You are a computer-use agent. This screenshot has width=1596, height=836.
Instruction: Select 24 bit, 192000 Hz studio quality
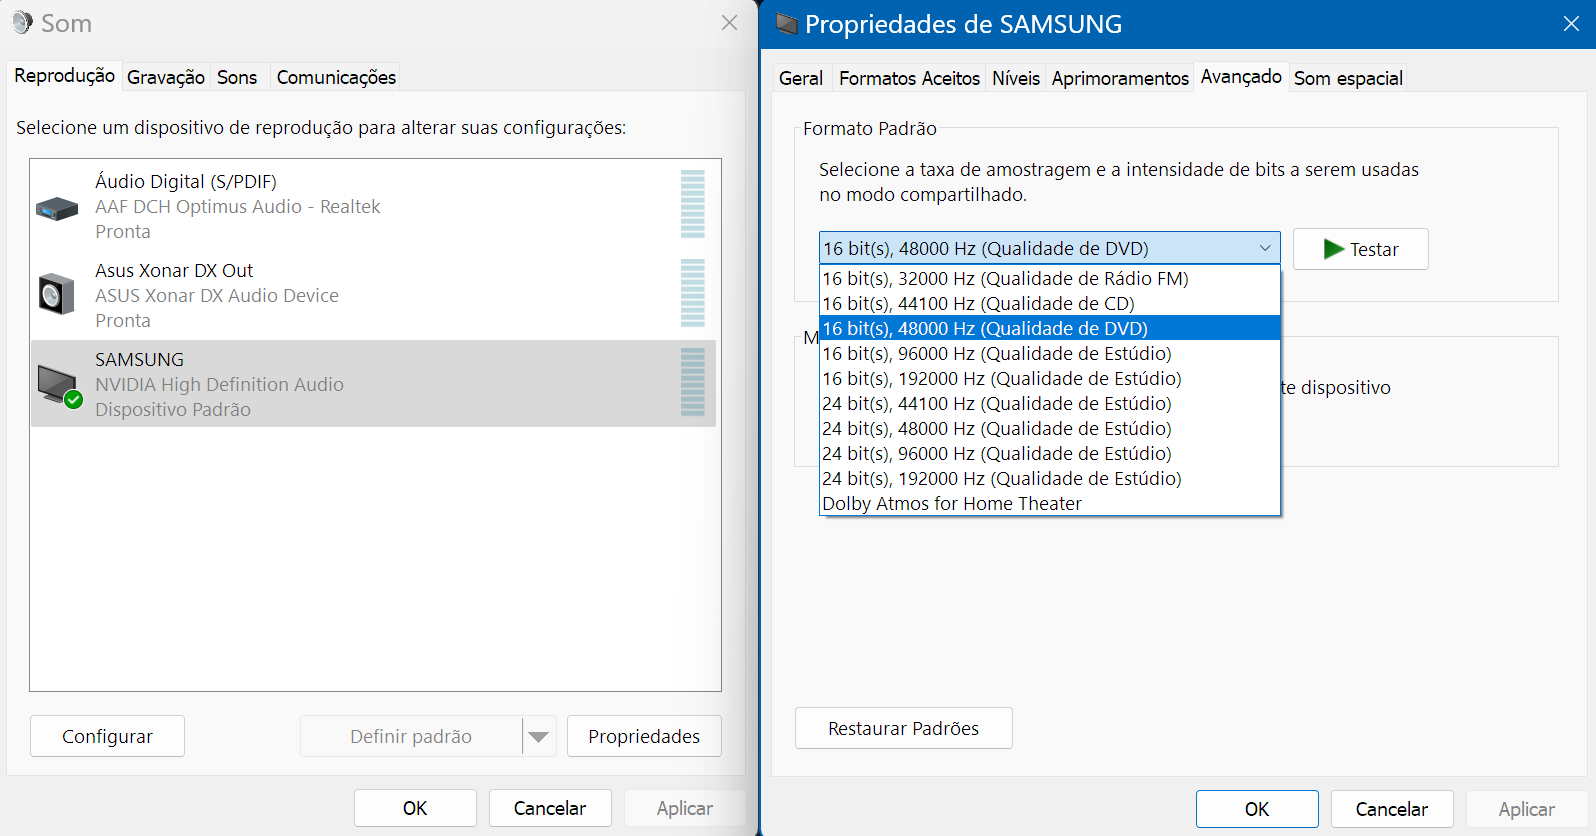tap(1049, 478)
